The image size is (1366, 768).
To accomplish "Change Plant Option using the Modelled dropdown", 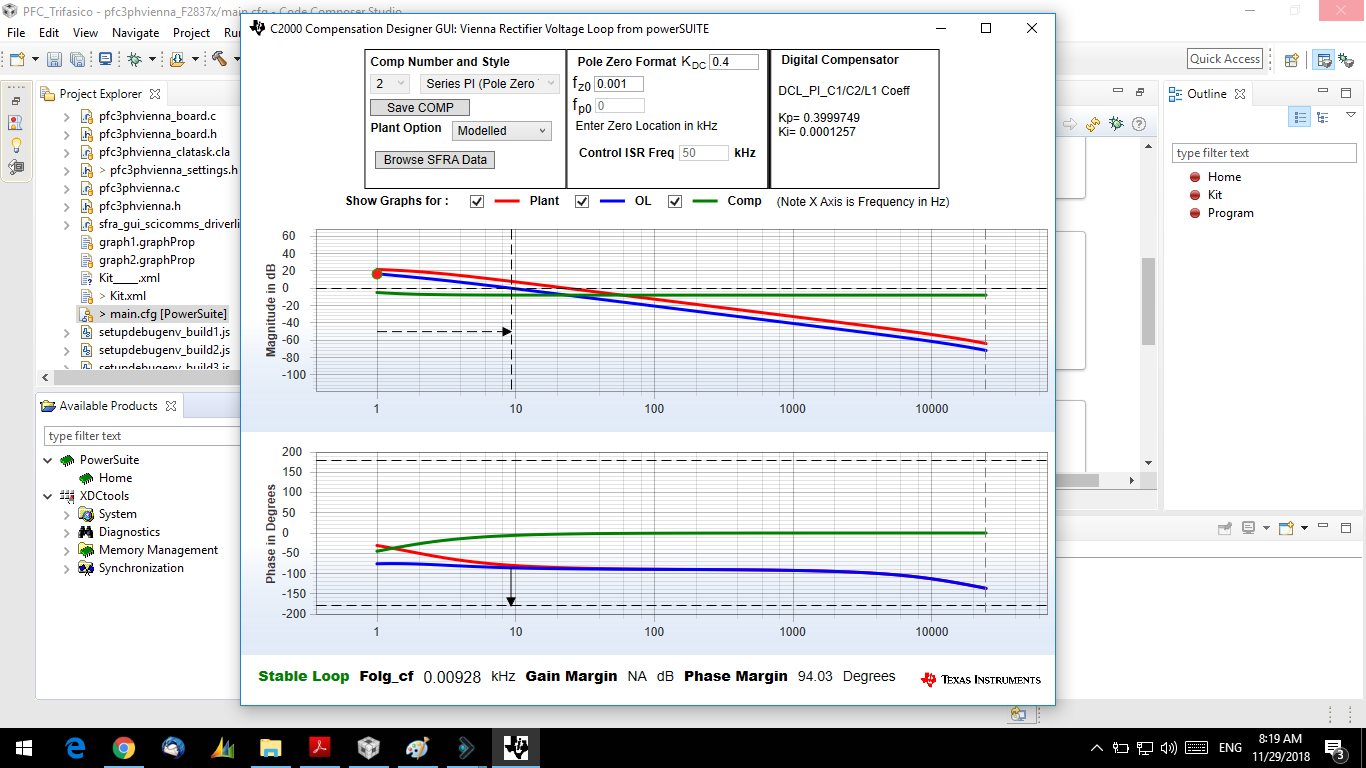I will pos(501,130).
